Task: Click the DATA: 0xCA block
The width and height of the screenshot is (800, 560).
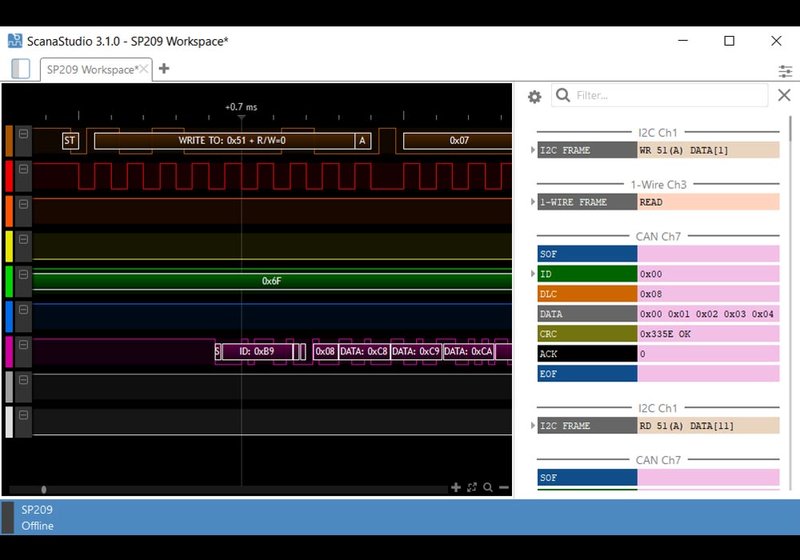Action: click(x=468, y=351)
